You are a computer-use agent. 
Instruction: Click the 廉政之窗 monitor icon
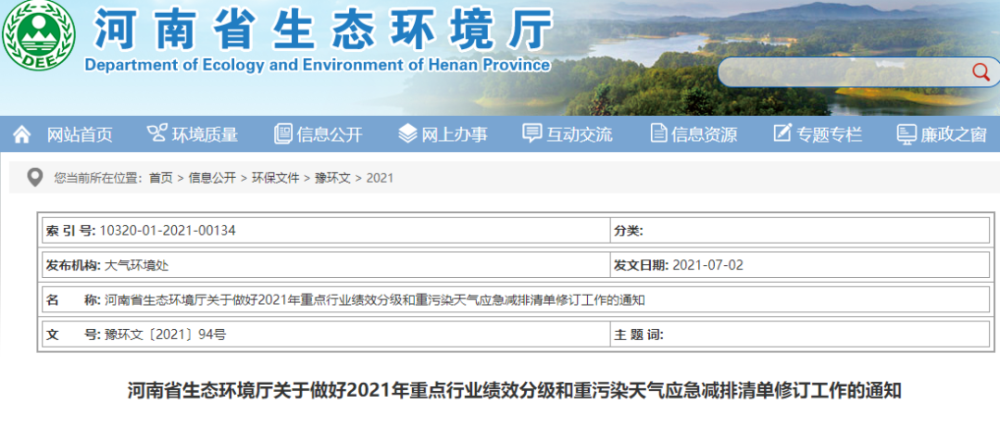coord(907,134)
